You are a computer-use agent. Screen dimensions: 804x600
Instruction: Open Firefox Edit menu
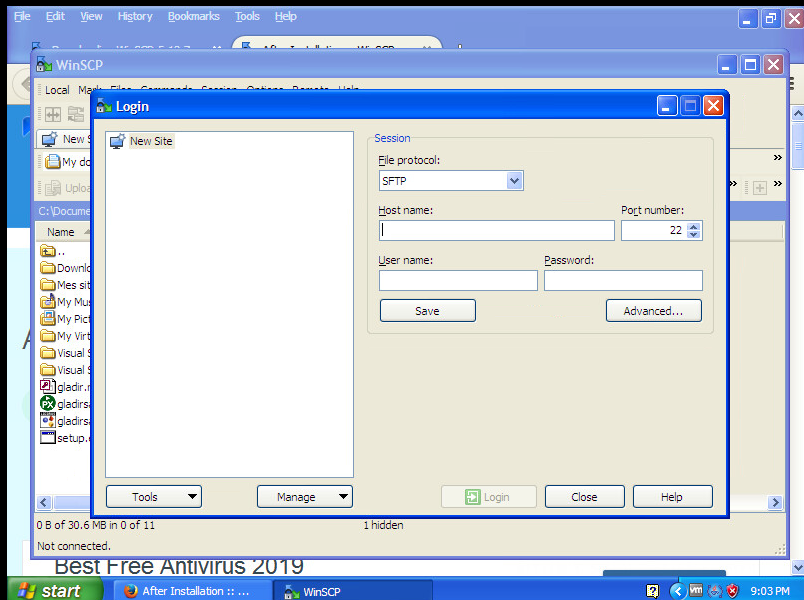coord(55,16)
